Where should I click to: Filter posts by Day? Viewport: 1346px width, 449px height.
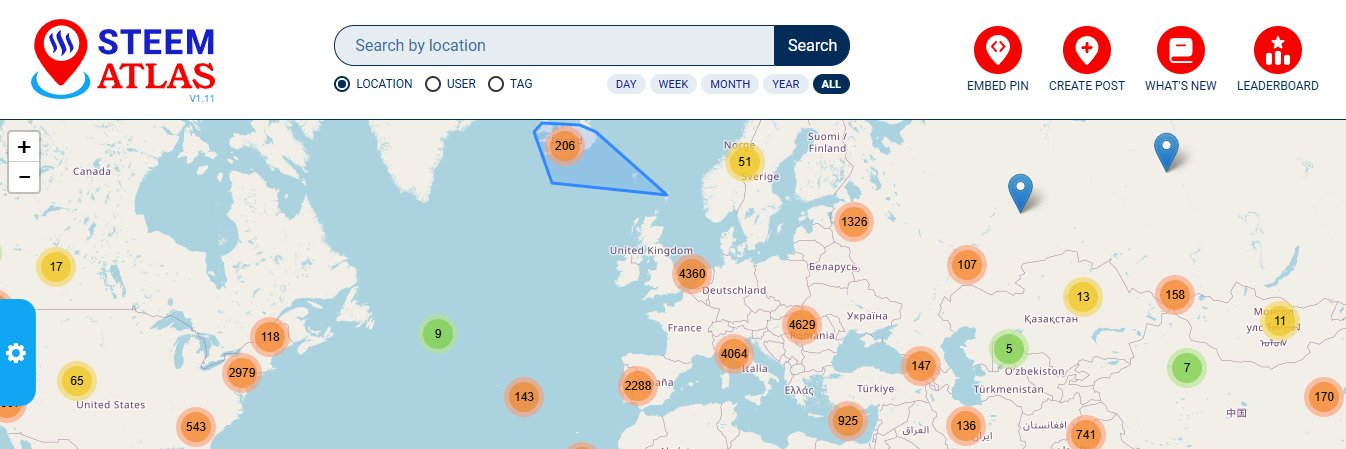[626, 84]
